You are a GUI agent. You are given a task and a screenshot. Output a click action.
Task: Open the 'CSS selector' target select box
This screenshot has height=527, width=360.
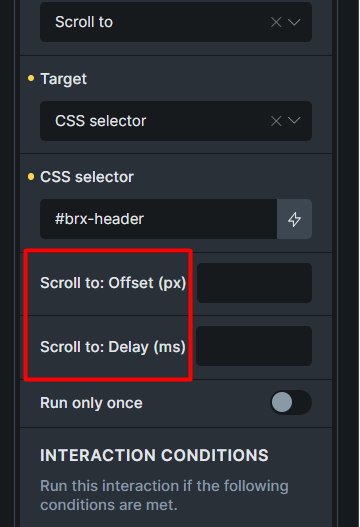tap(176, 121)
